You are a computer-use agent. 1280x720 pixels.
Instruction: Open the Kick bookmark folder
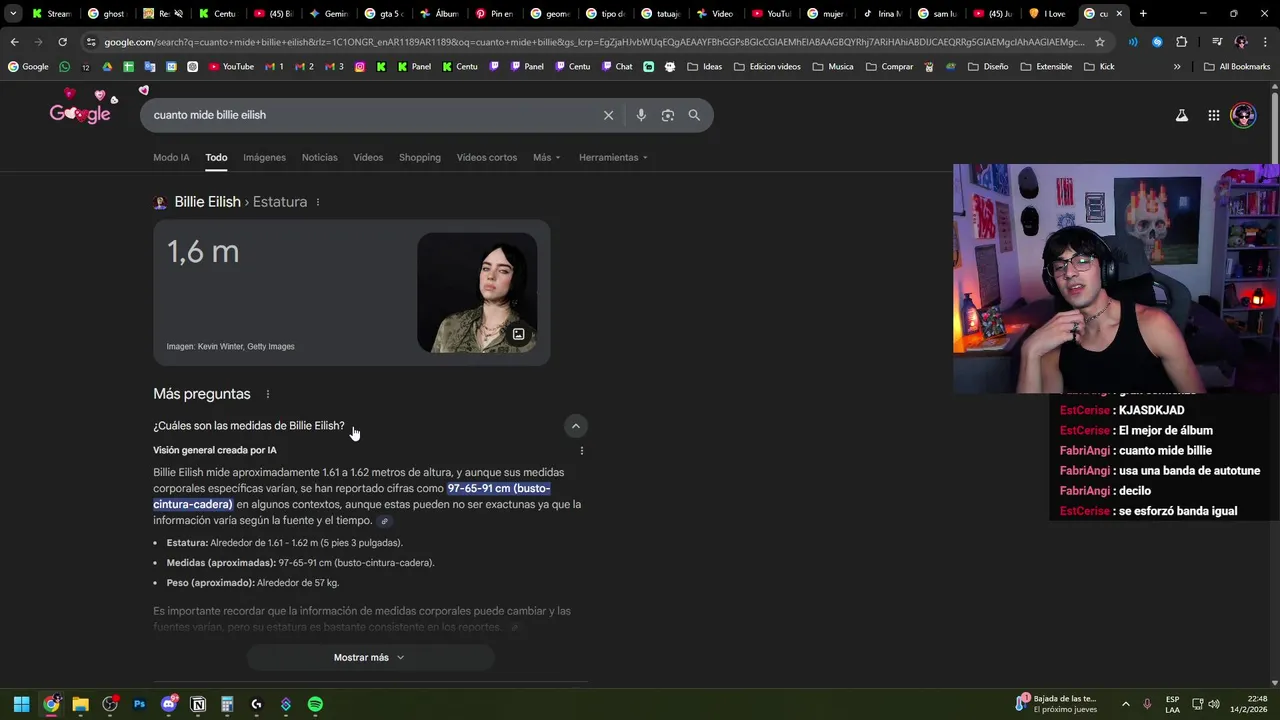[1099, 66]
